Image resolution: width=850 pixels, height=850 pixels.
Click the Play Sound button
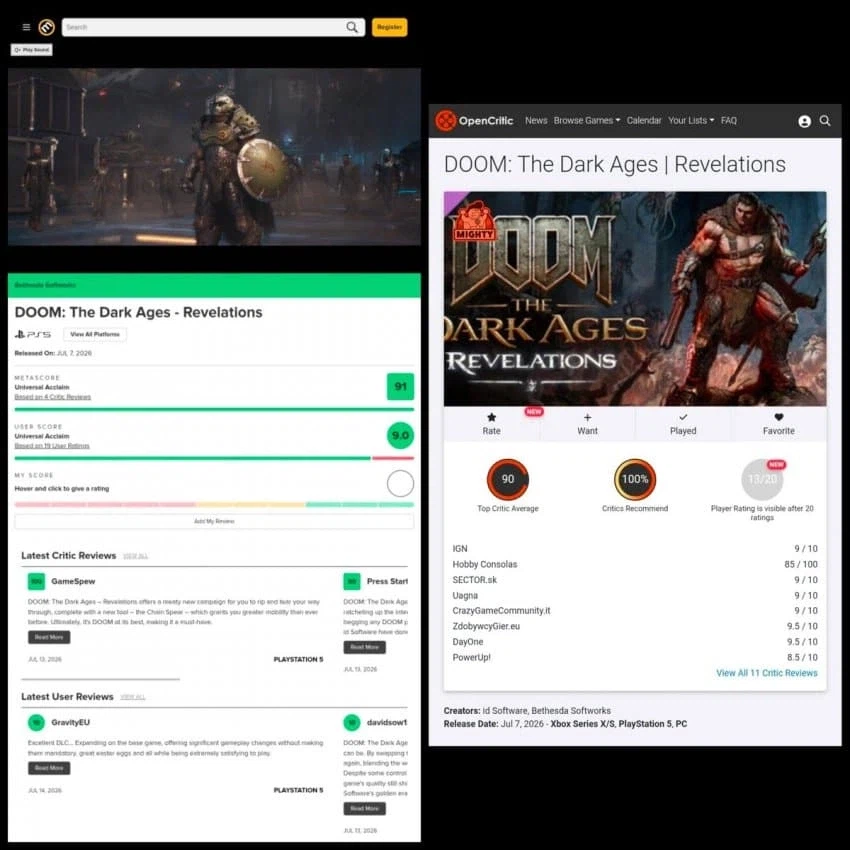point(31,50)
